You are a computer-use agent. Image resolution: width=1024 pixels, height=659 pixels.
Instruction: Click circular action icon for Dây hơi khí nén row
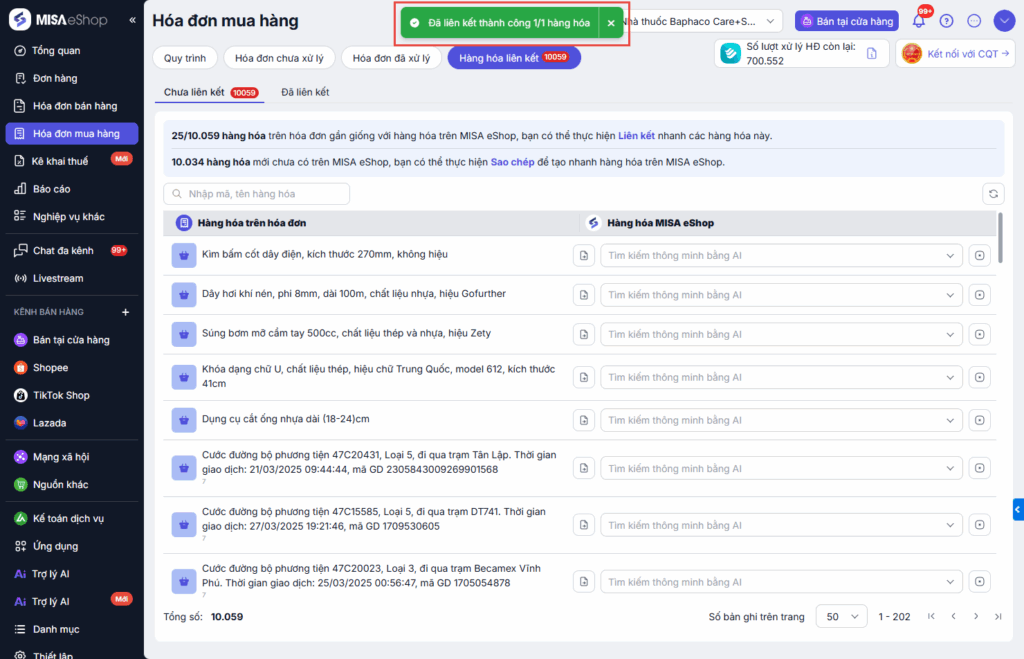coord(980,295)
